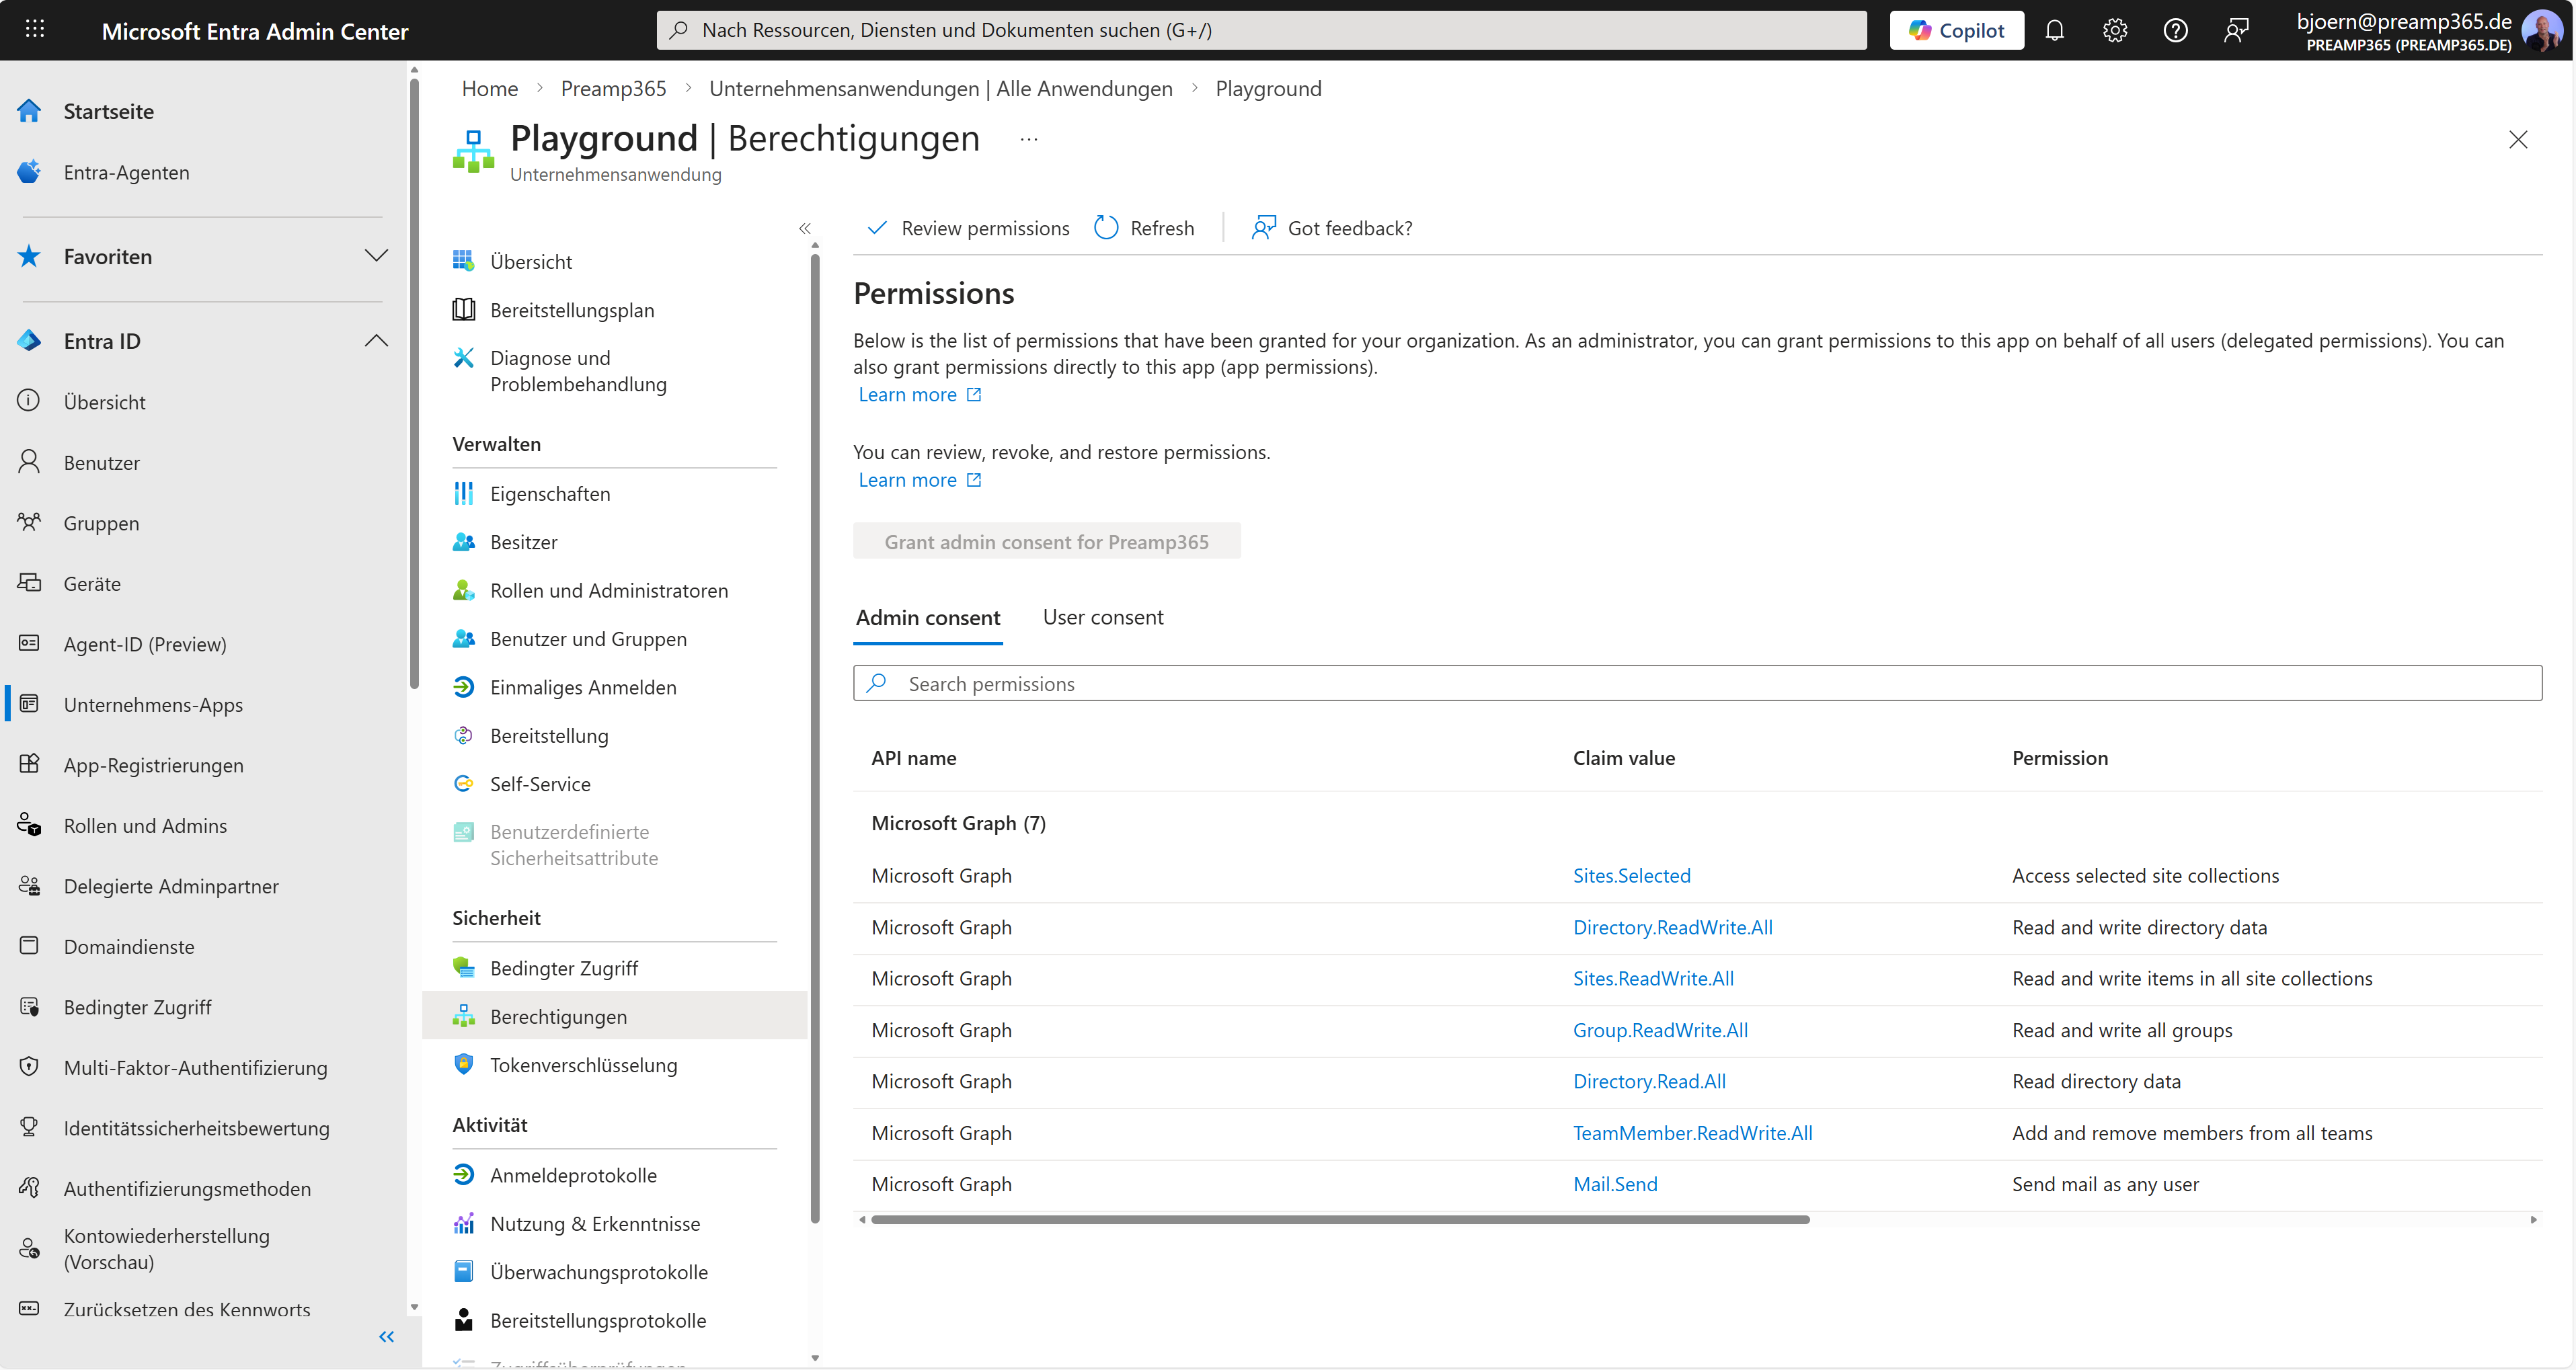Collapse the app navigation pane chevron
This screenshot has height=1370, width=2576.
[805, 228]
